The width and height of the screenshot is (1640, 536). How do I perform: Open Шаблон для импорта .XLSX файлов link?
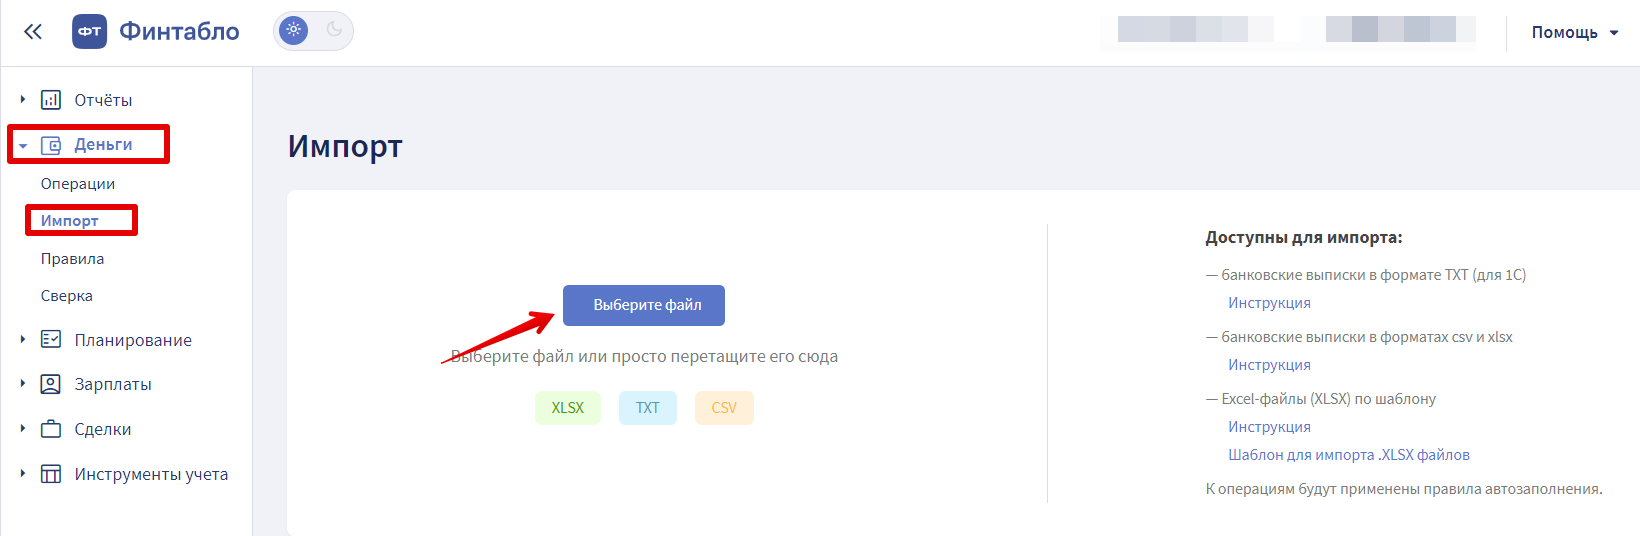click(1348, 455)
